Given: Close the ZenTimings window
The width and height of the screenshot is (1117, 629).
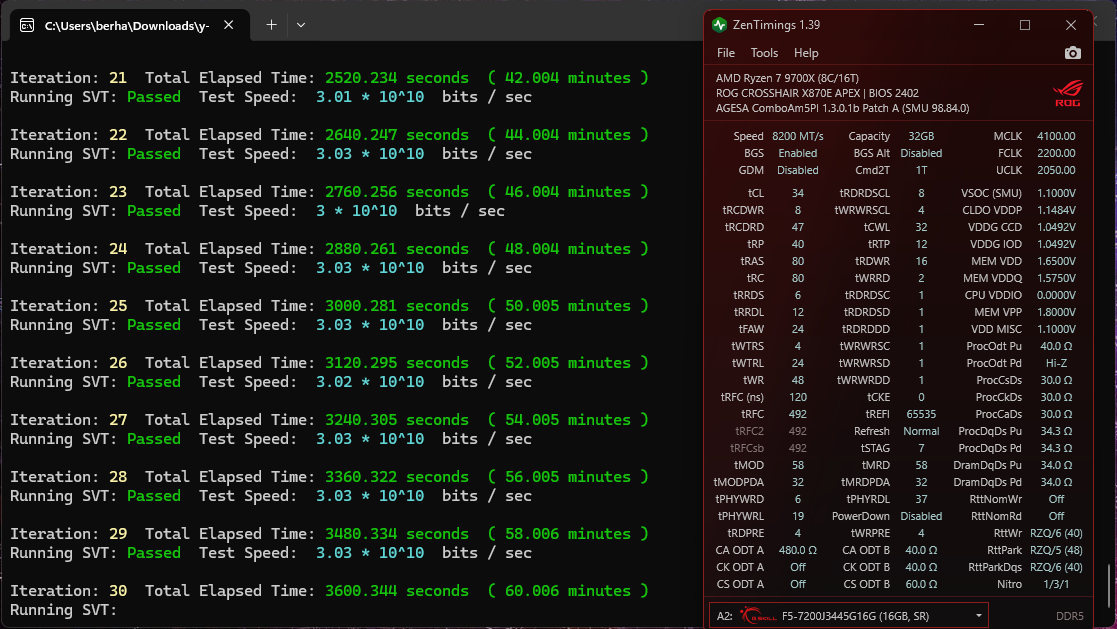Looking at the screenshot, I should pyautogui.click(x=1071, y=25).
